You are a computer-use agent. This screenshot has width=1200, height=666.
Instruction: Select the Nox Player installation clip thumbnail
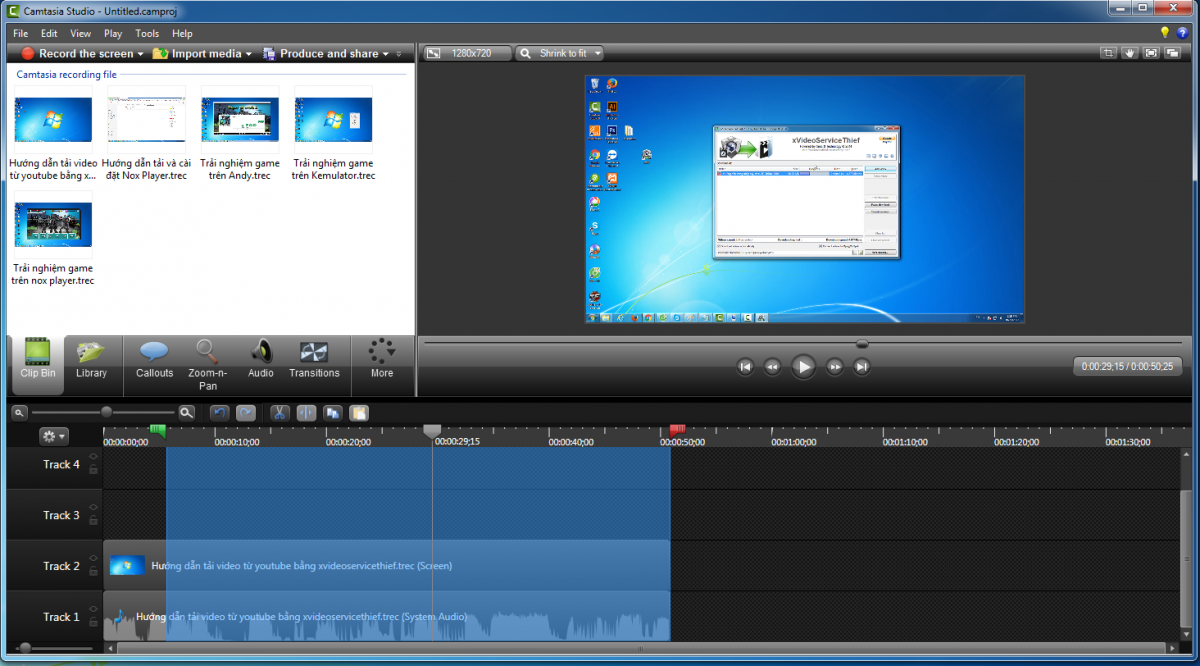click(146, 120)
